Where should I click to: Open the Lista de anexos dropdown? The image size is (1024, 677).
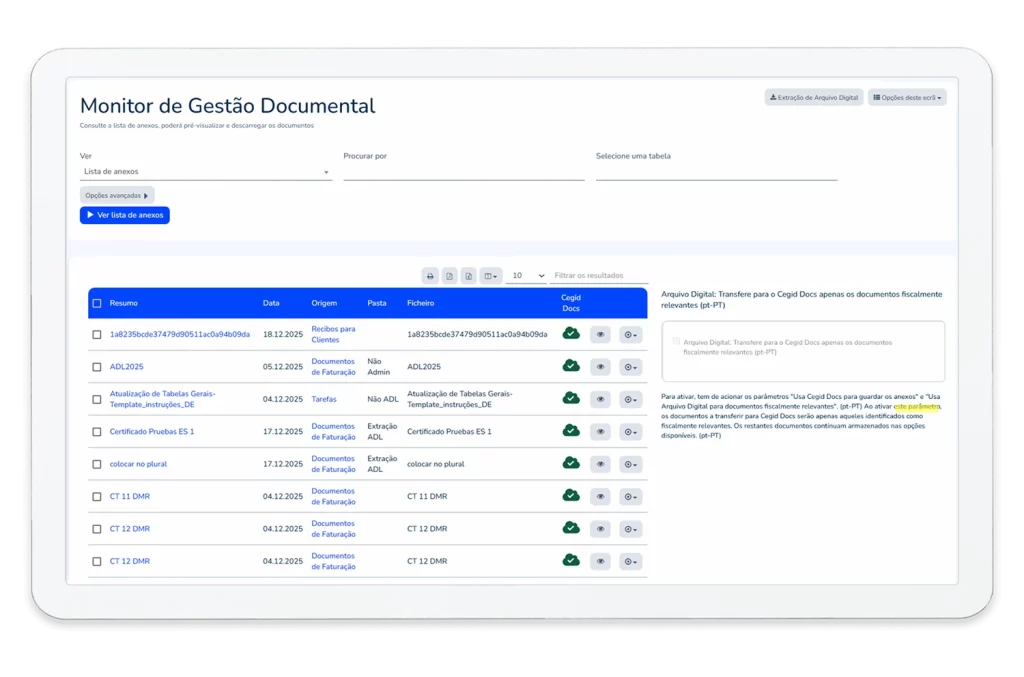(206, 172)
